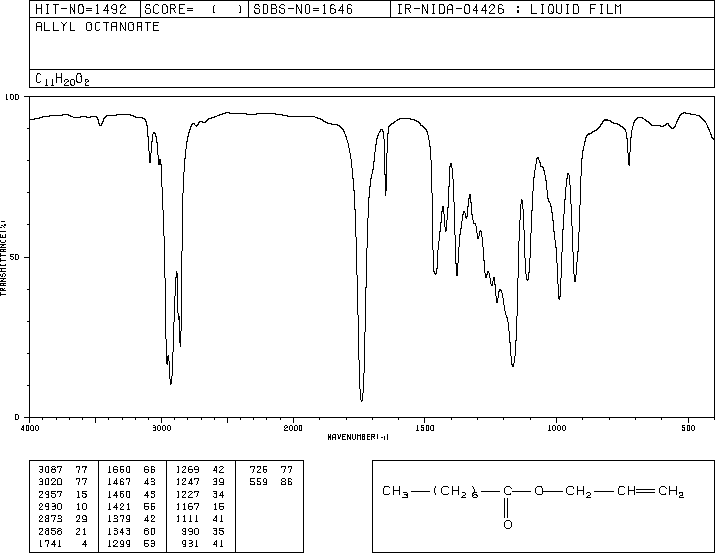
Task: Select peak value 1467 in the table
Action: click(x=119, y=482)
